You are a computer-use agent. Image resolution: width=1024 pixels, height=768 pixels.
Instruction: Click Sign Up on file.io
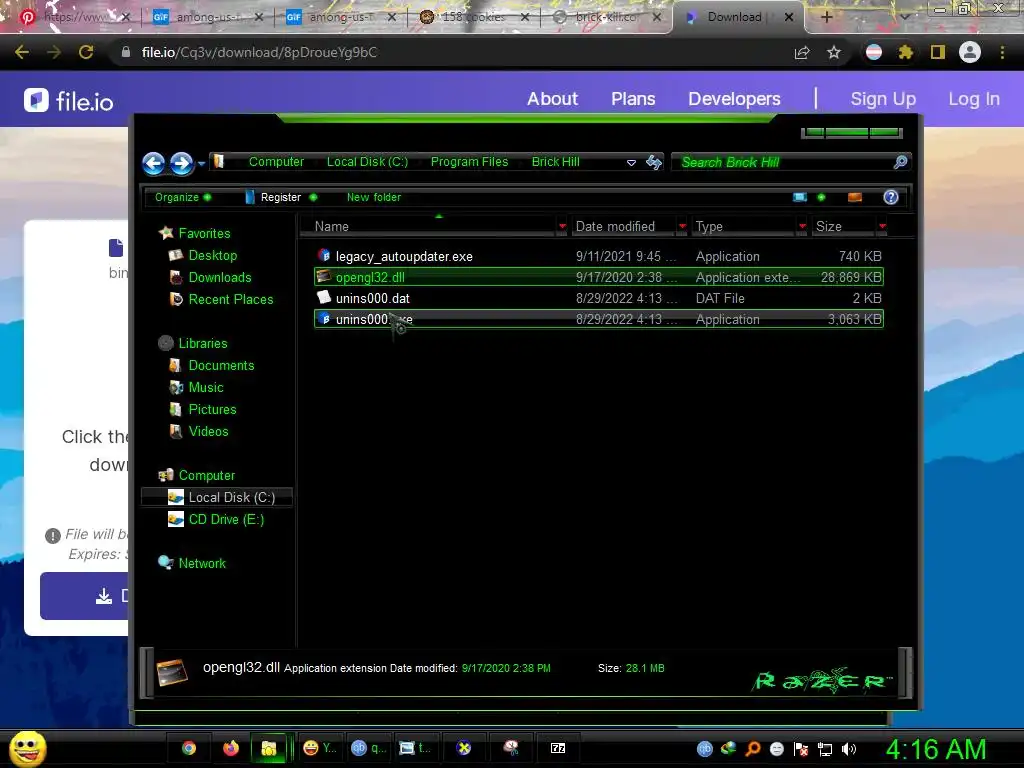(x=883, y=99)
